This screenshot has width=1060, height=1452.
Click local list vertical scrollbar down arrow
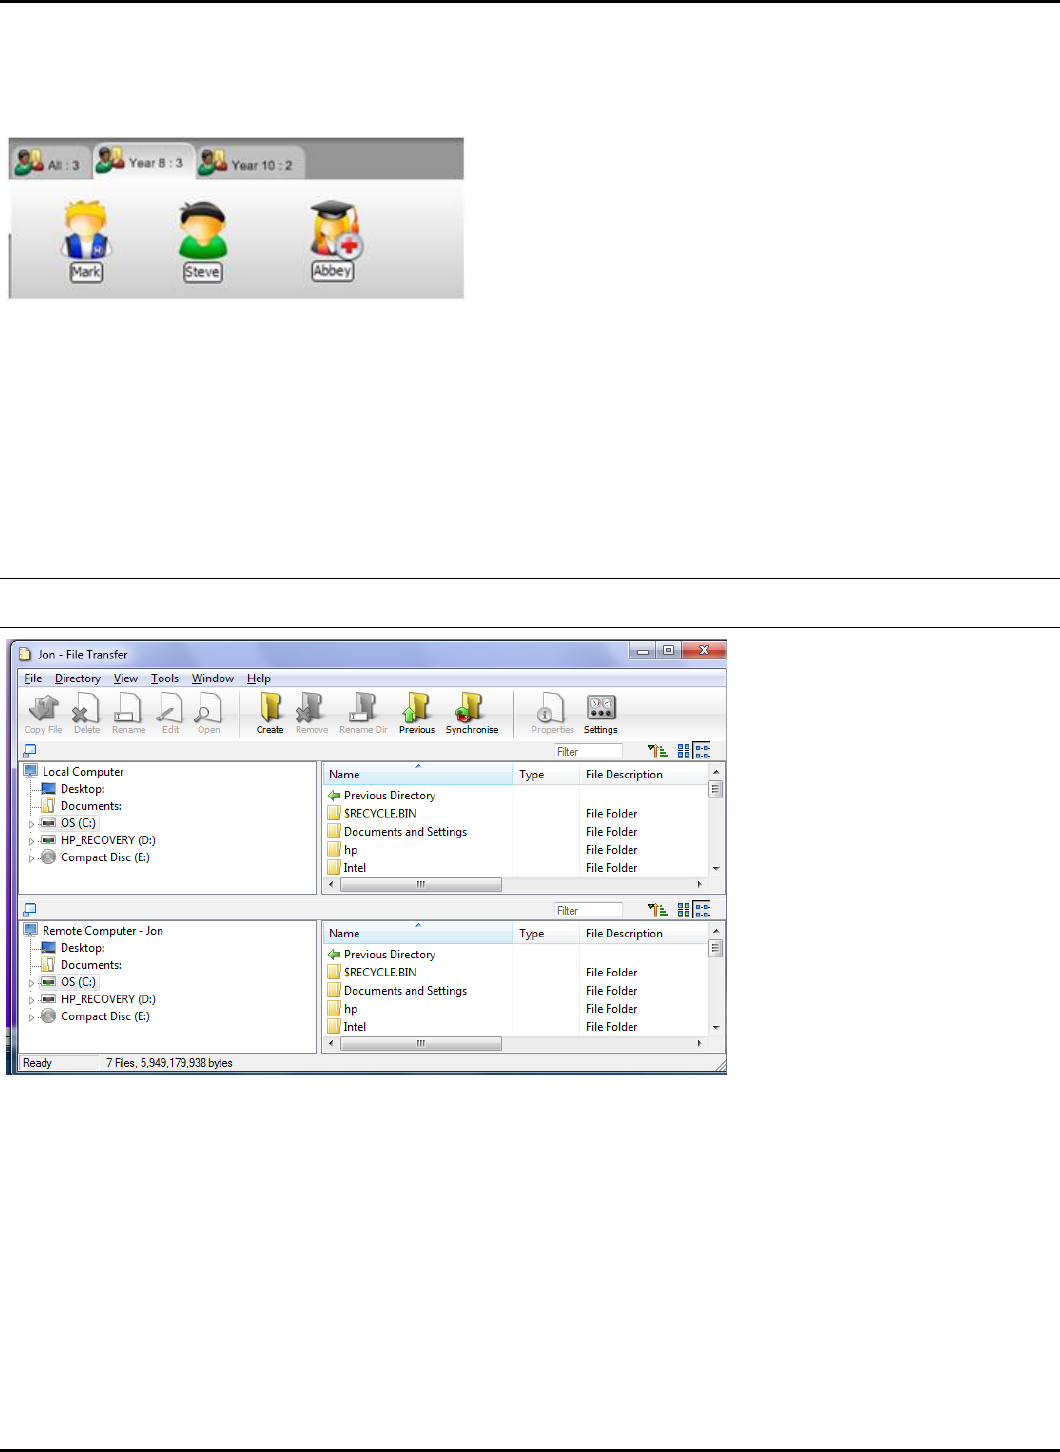coord(715,868)
